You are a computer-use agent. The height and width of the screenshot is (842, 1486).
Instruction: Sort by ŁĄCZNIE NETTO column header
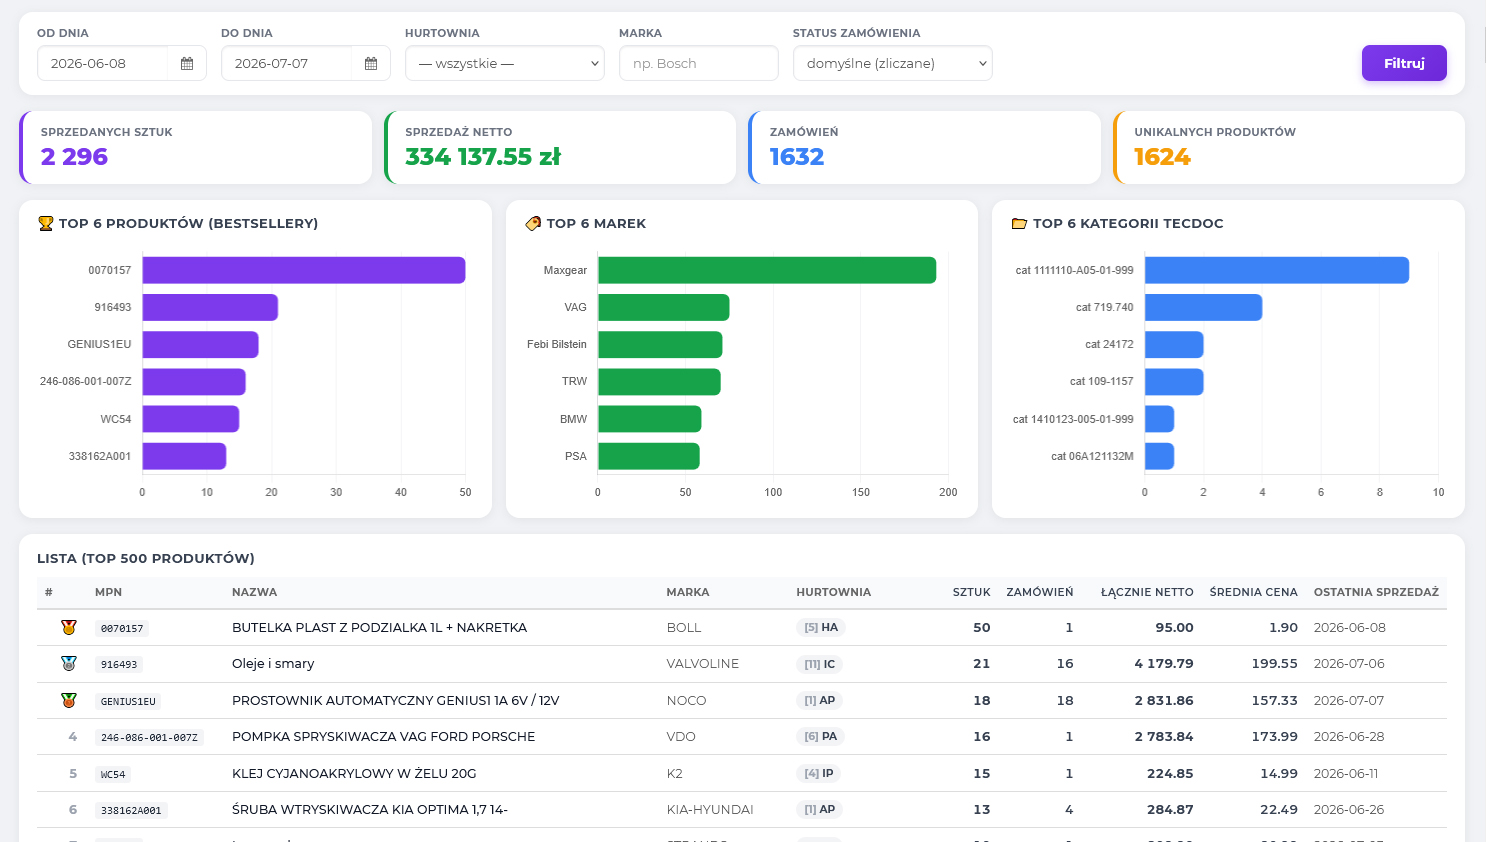tap(1147, 592)
